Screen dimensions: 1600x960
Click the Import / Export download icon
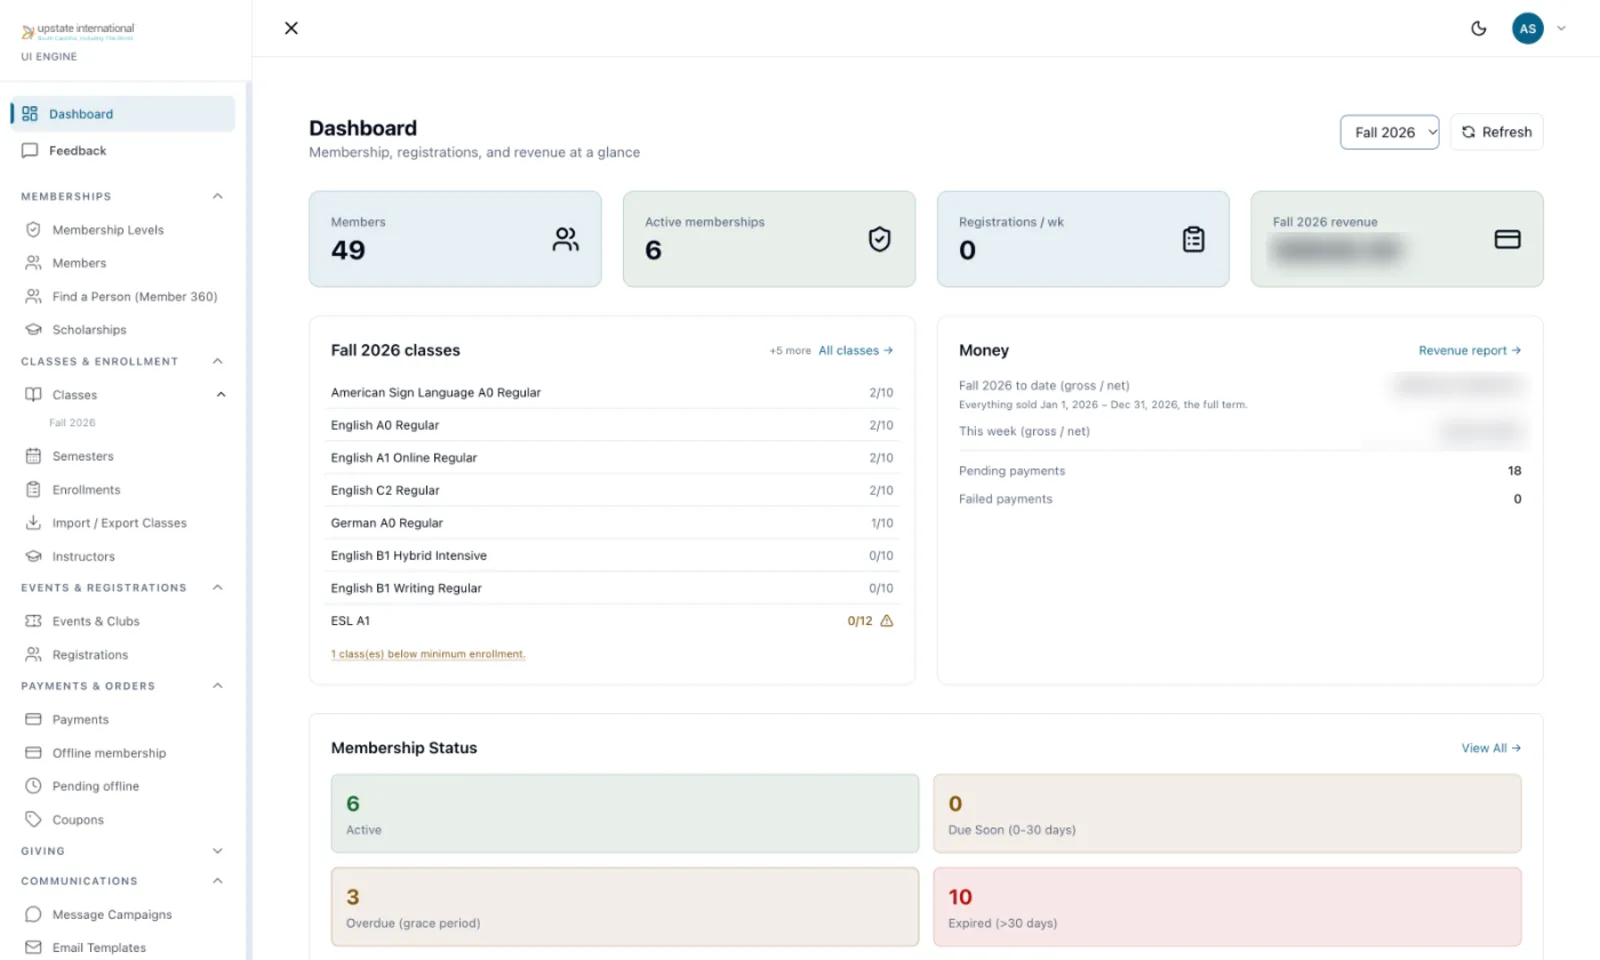coord(33,523)
